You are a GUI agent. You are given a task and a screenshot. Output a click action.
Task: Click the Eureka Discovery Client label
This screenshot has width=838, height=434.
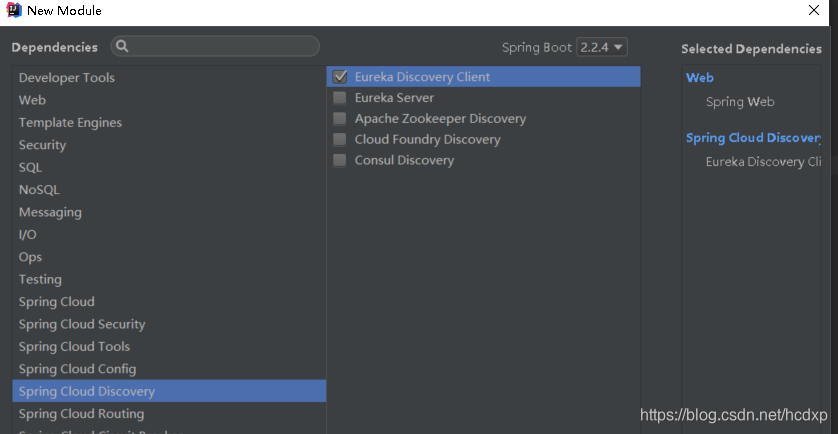(422, 77)
